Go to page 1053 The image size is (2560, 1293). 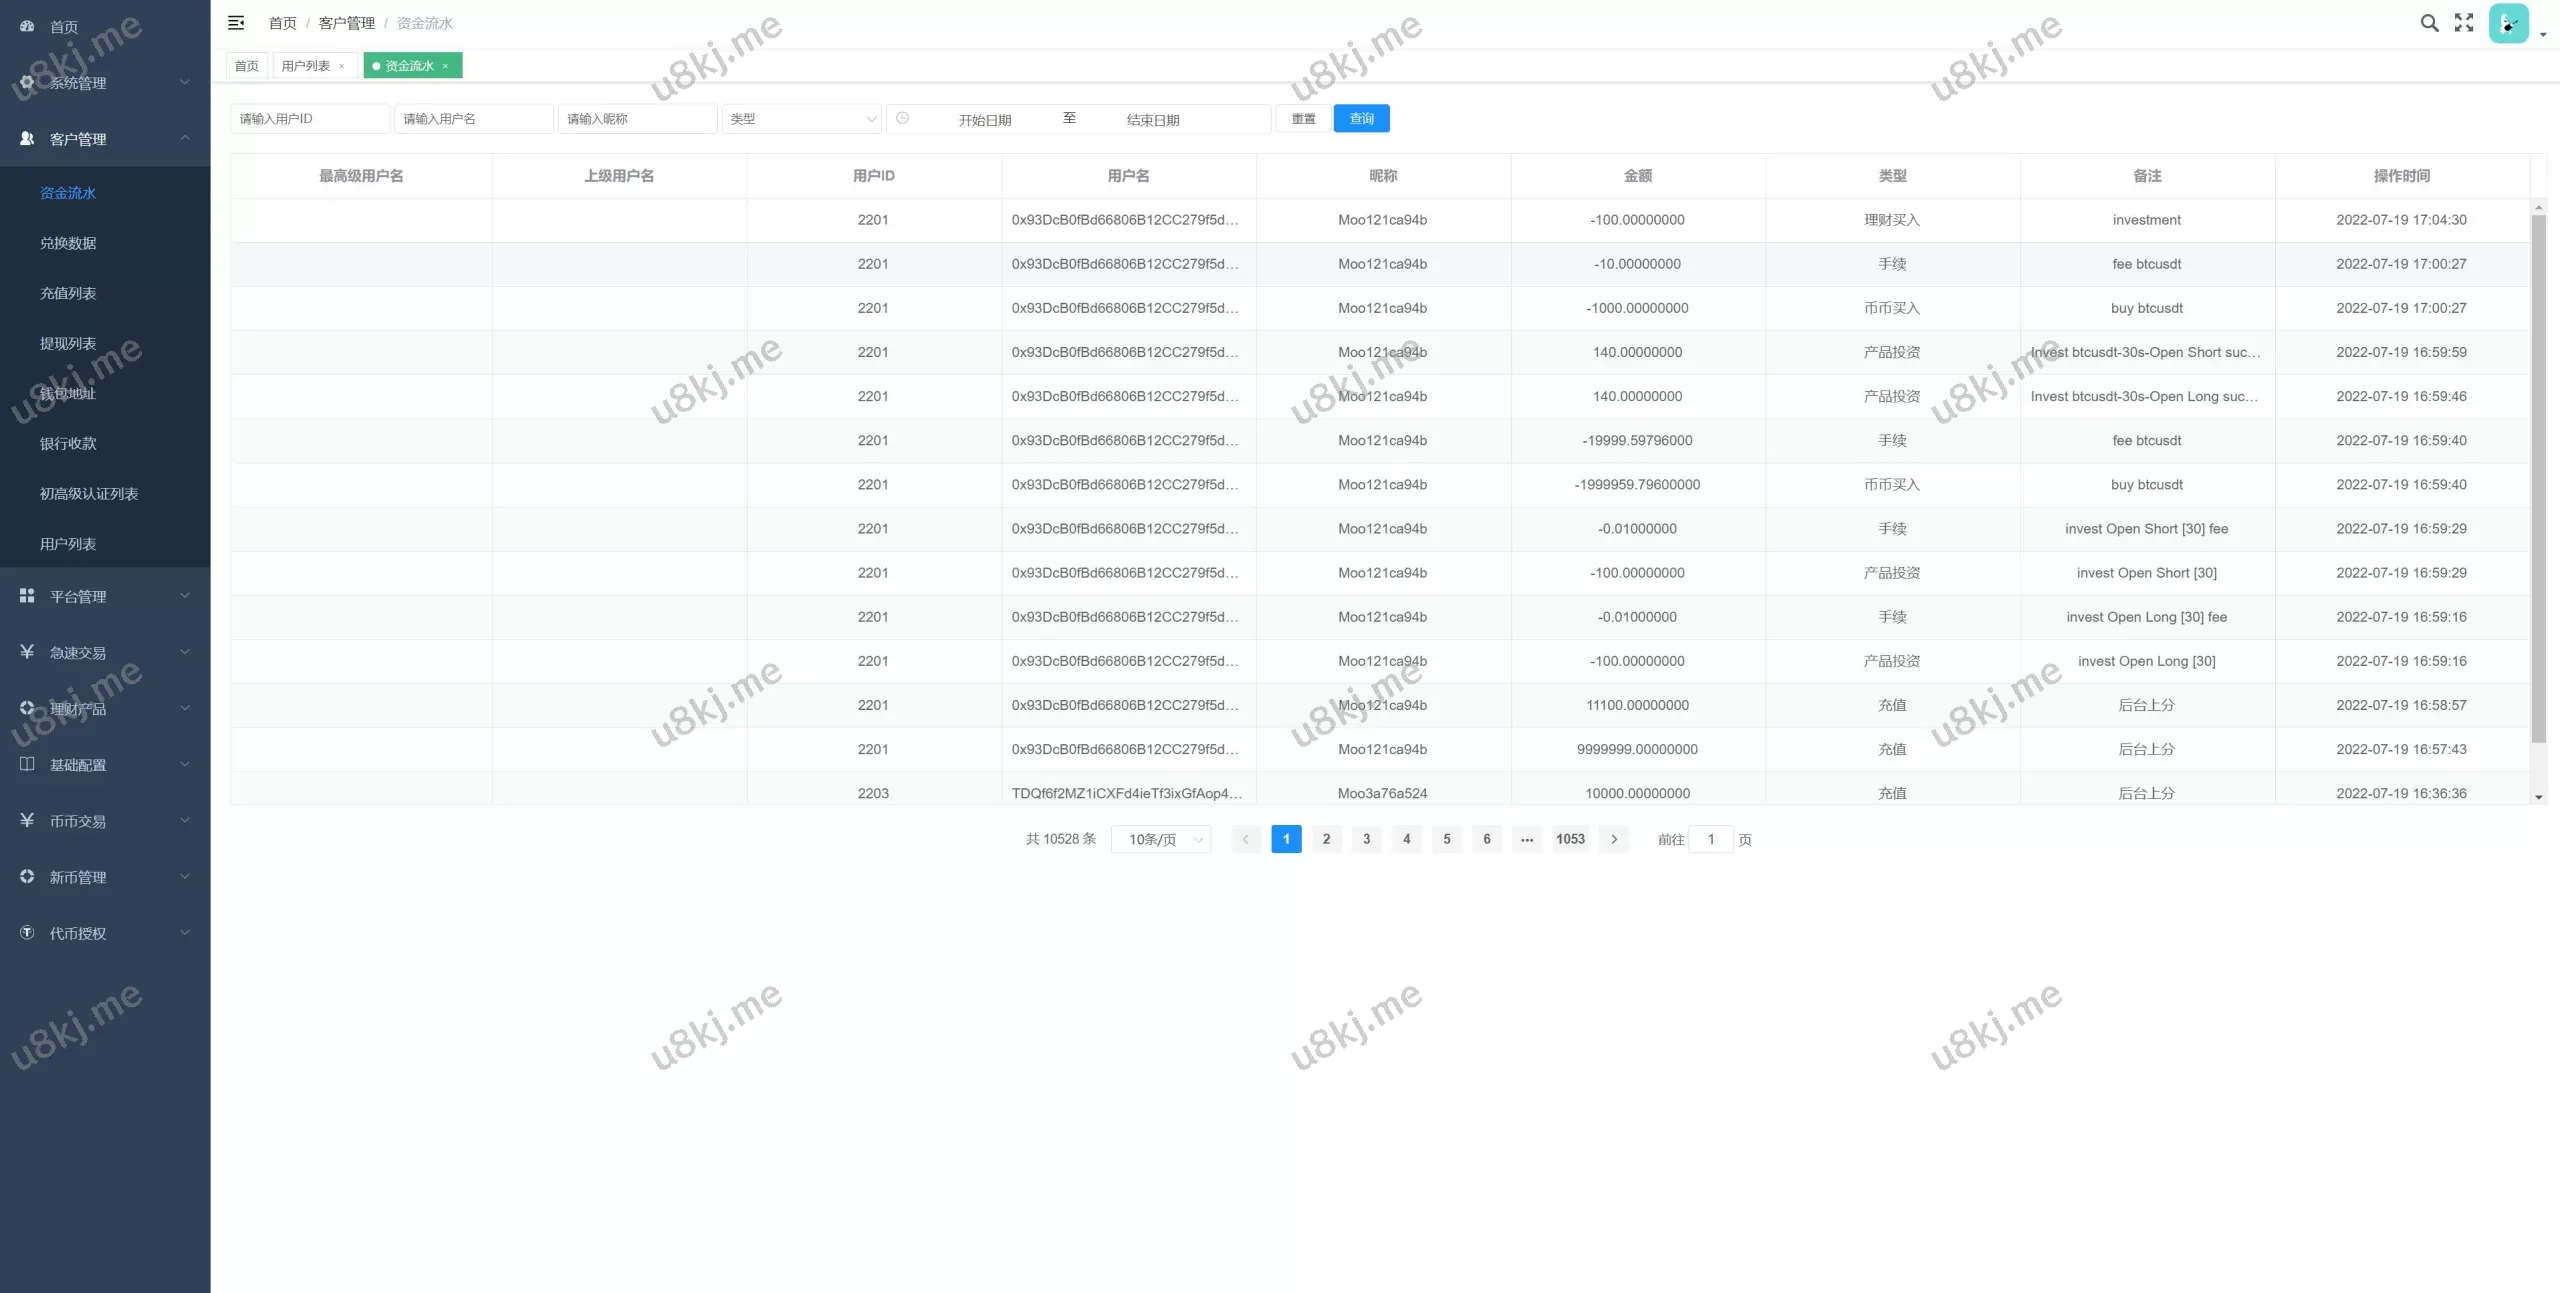(1570, 839)
